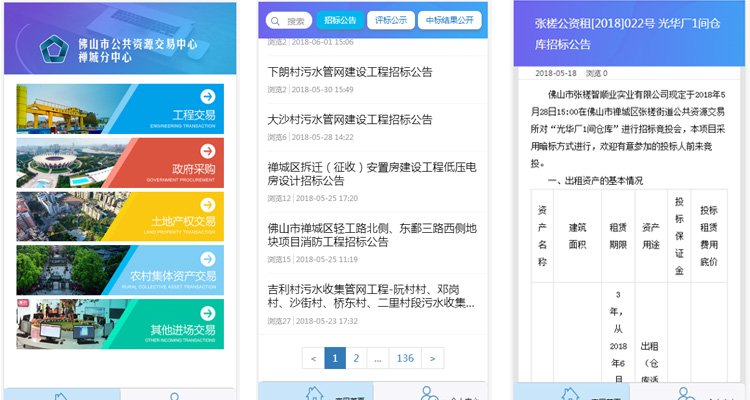Image resolution: width=750 pixels, height=400 pixels.
Task: Select the 招标公告 tab
Action: pos(340,20)
